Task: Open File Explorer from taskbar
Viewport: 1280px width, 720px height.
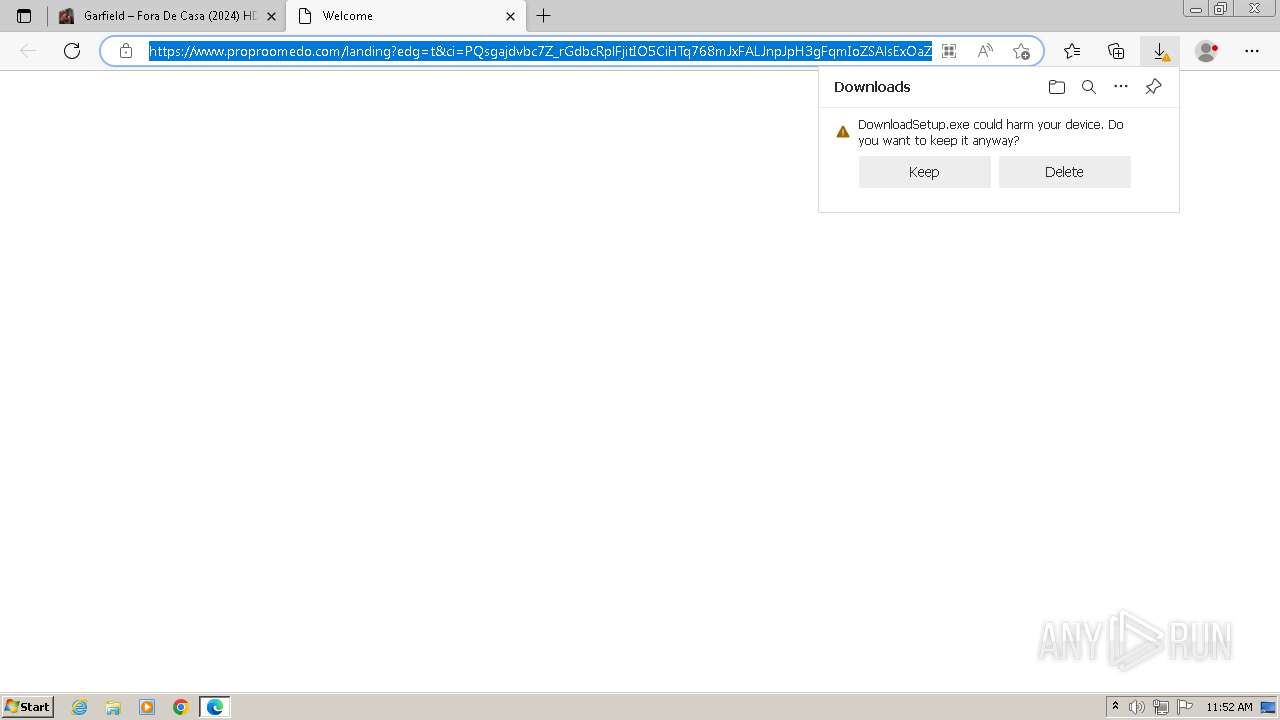Action: tap(113, 707)
